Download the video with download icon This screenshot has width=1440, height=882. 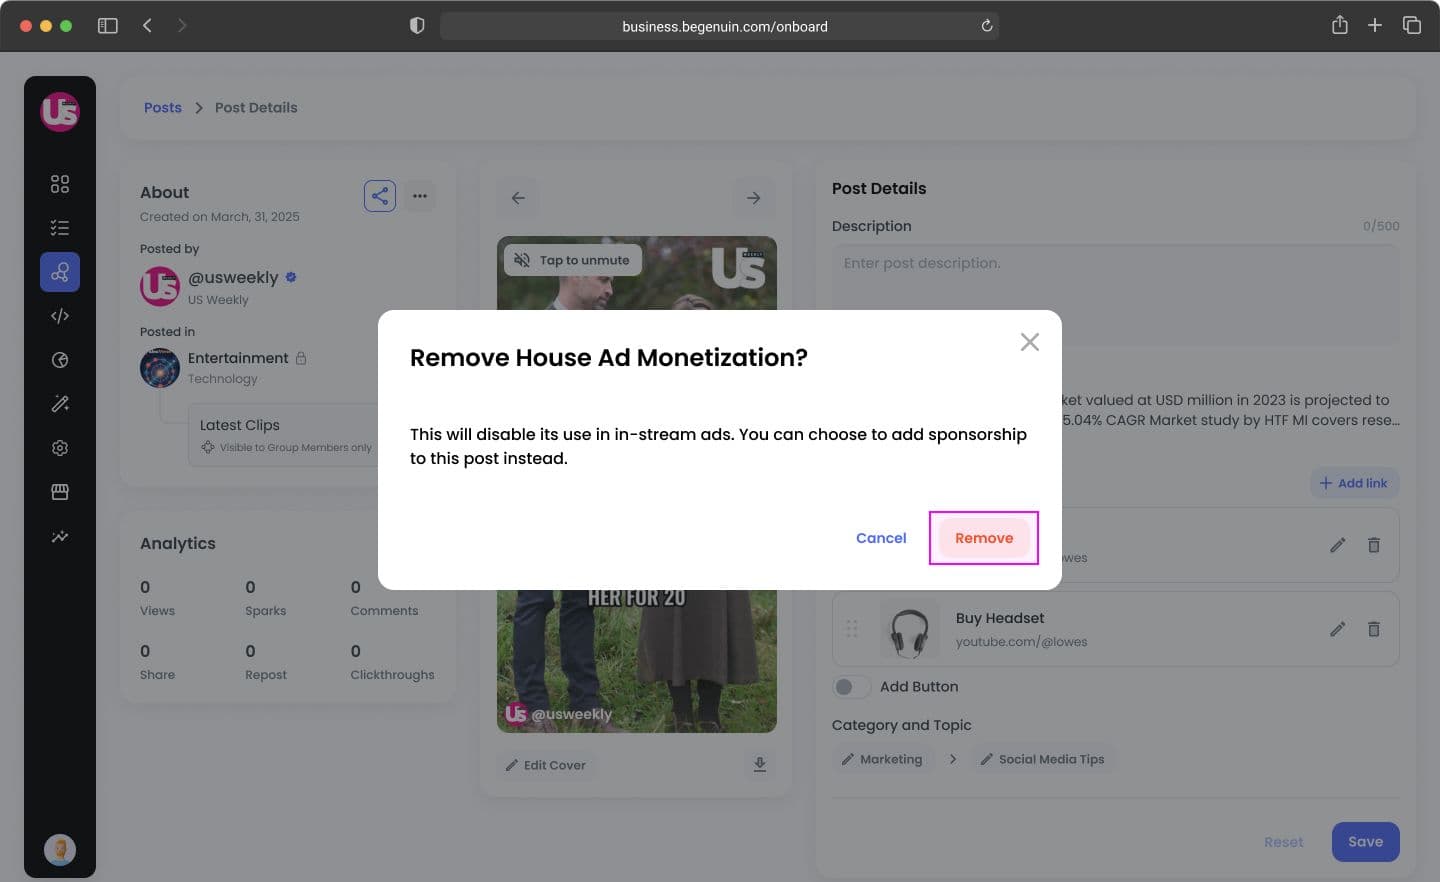coord(760,765)
